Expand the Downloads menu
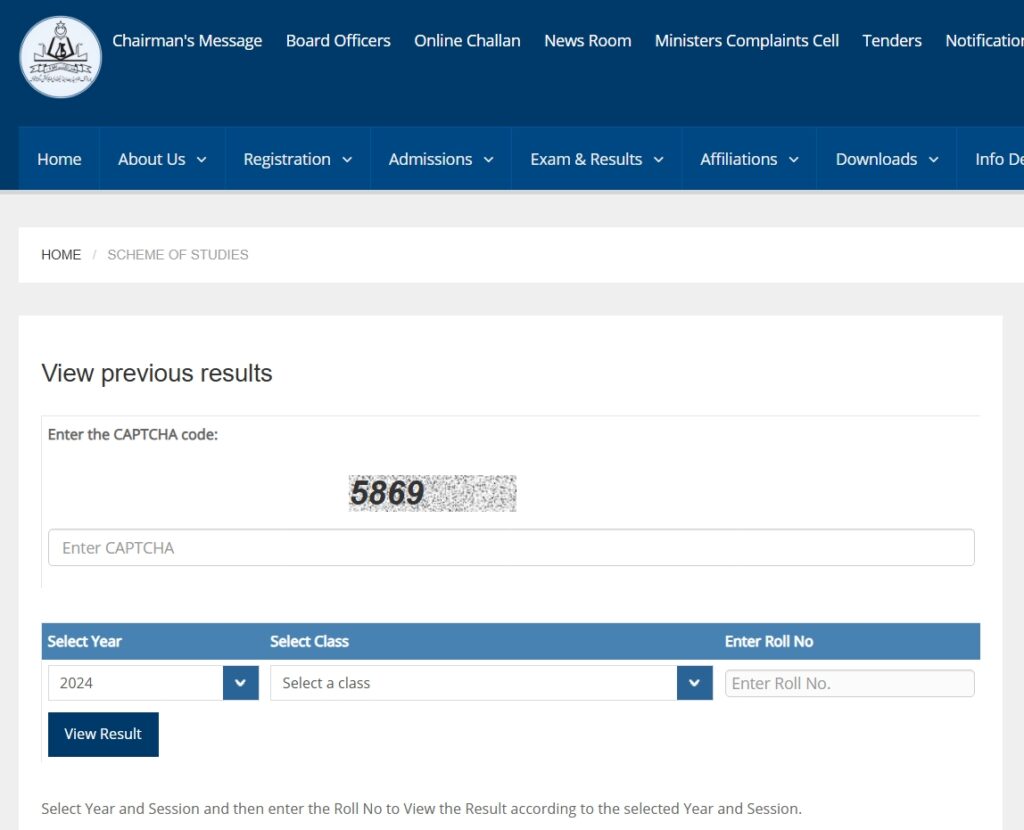This screenshot has height=830, width=1024. click(886, 159)
